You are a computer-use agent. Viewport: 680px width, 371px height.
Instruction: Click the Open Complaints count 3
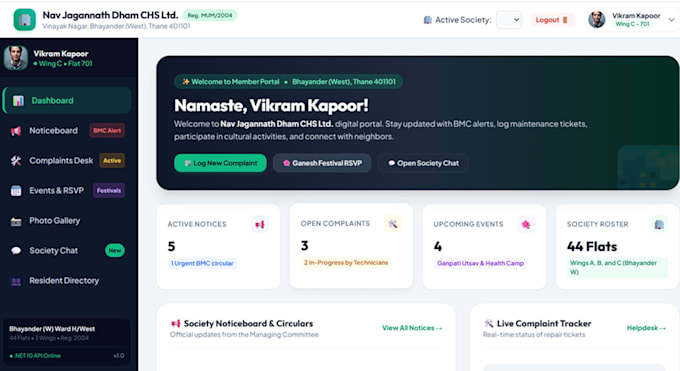(304, 246)
